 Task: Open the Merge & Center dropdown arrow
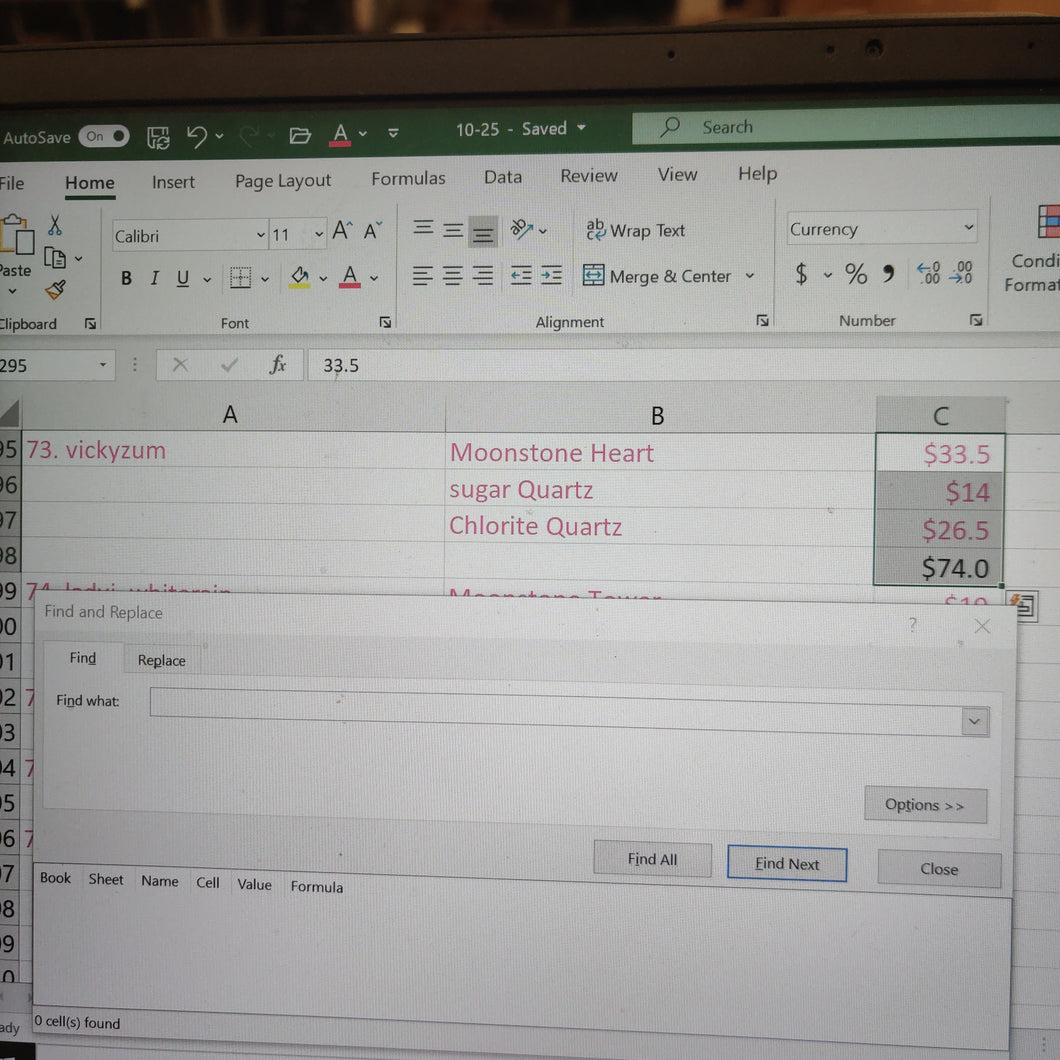[750, 276]
